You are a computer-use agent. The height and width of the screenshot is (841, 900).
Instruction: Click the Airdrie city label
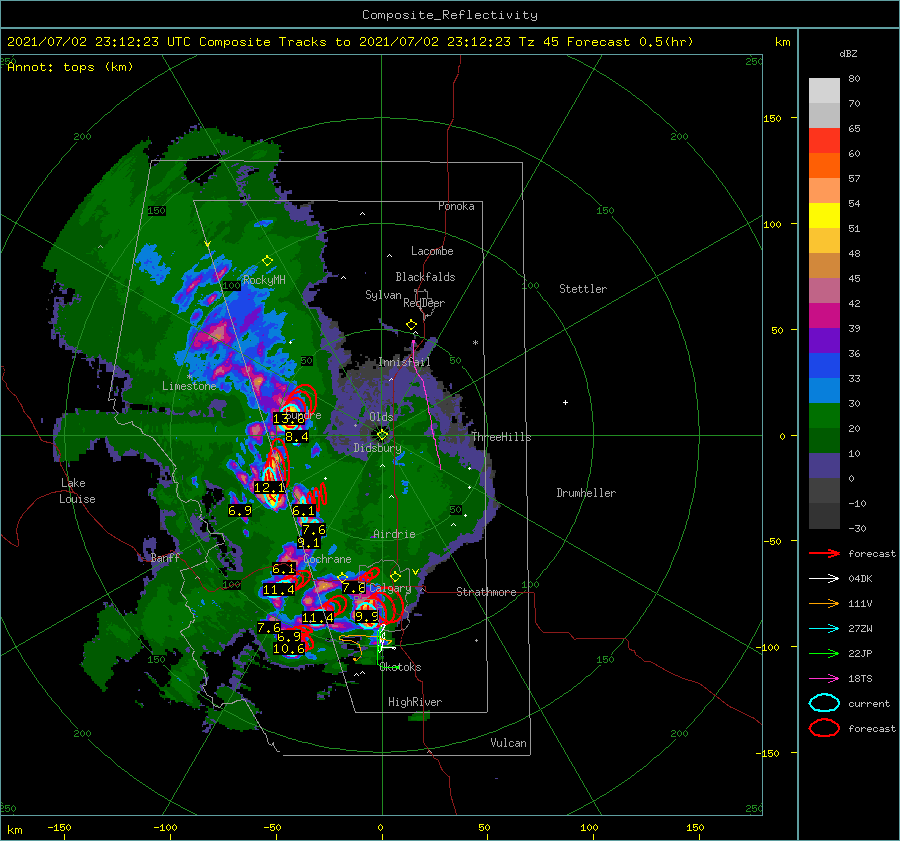coord(394,534)
